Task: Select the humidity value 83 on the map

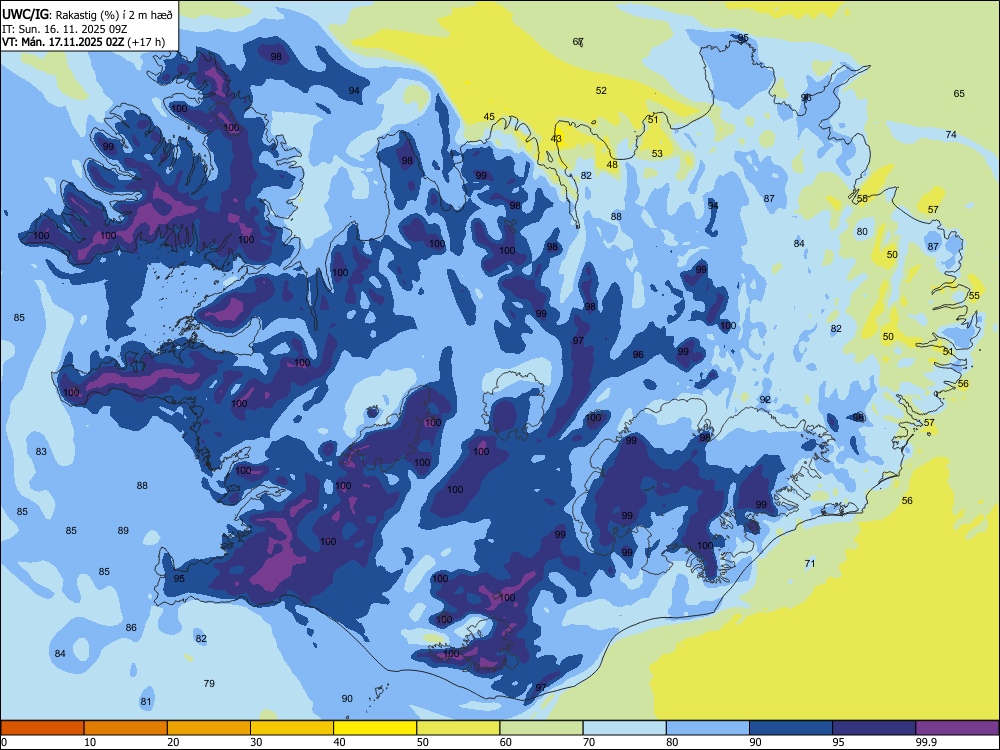Action: (x=41, y=452)
